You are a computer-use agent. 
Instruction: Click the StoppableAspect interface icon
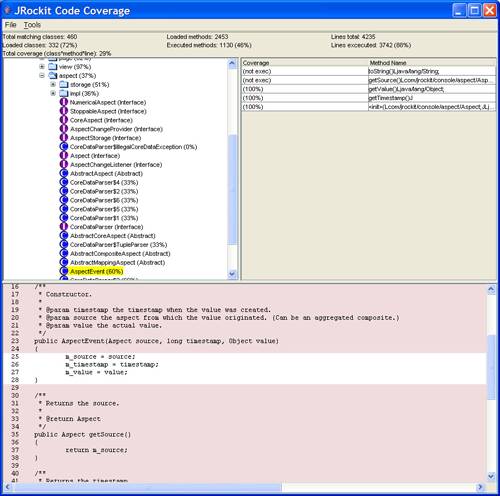click(x=64, y=111)
